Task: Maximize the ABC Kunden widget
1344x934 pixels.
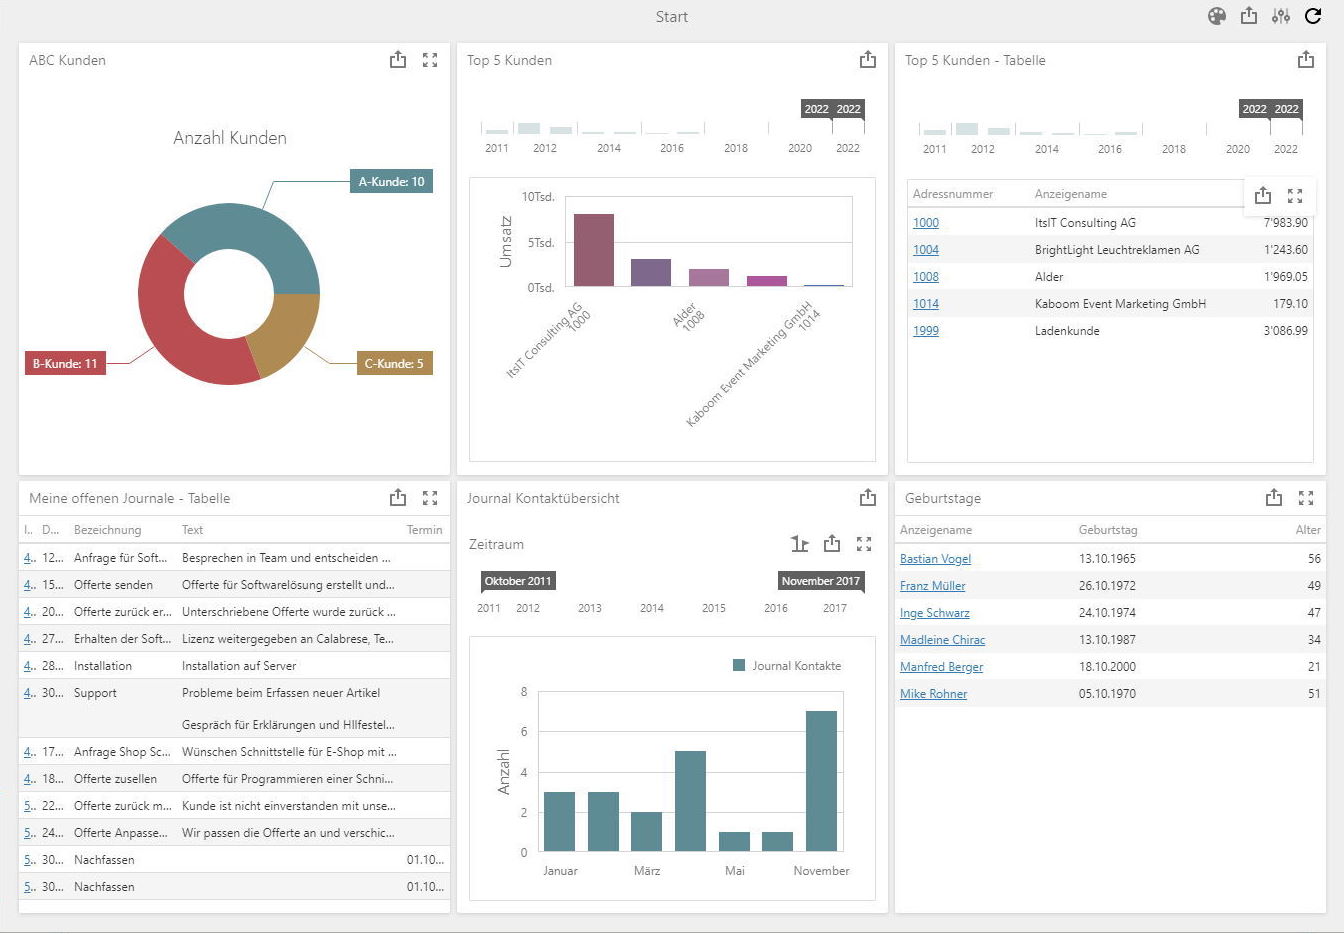Action: point(430,60)
